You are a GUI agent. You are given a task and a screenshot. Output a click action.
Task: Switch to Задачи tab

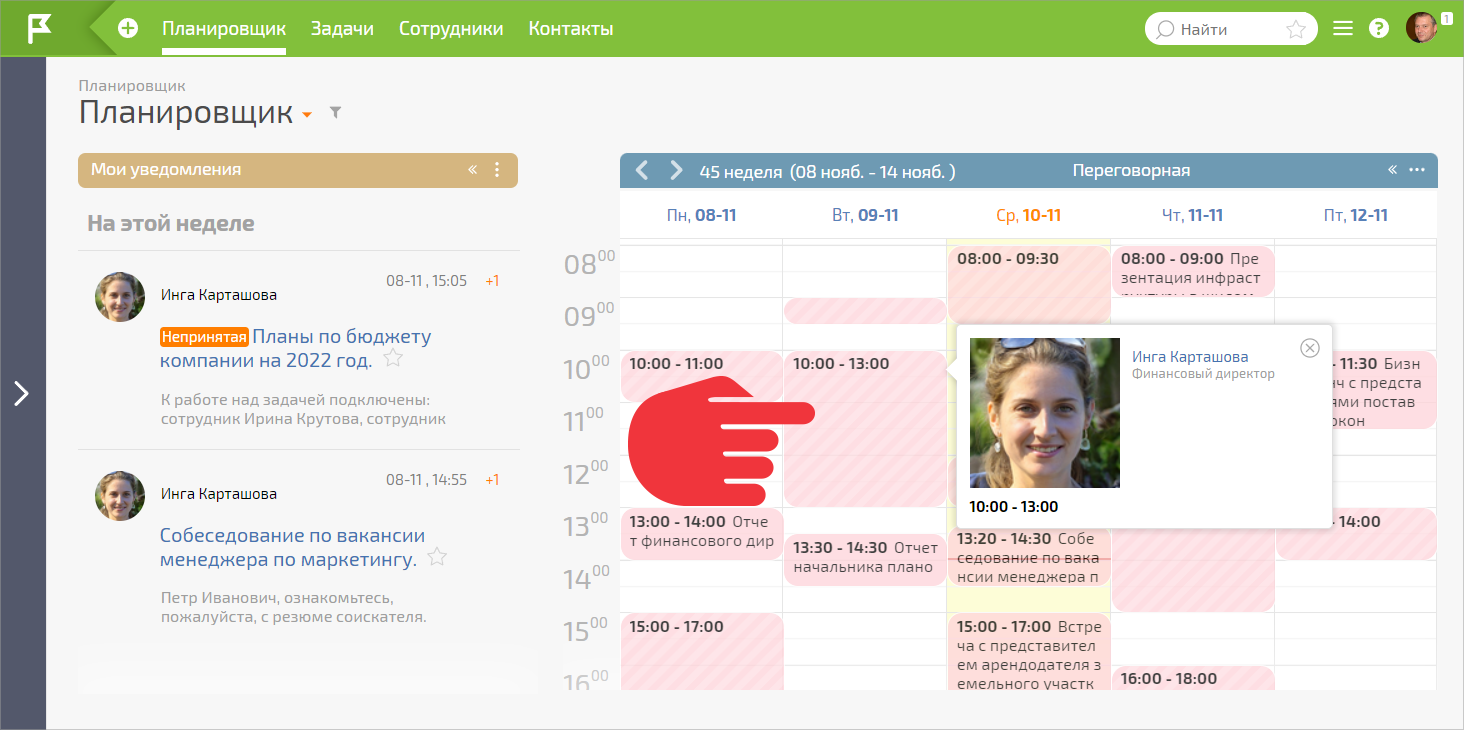(x=342, y=29)
